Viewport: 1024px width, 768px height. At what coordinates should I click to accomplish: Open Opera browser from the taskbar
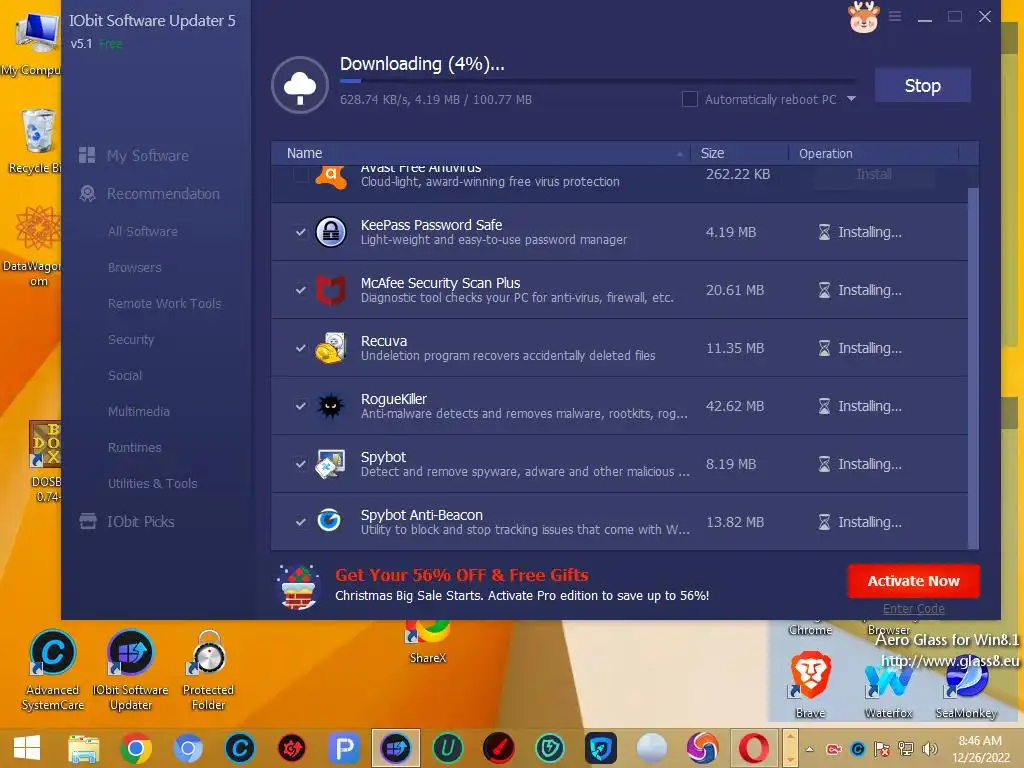753,748
